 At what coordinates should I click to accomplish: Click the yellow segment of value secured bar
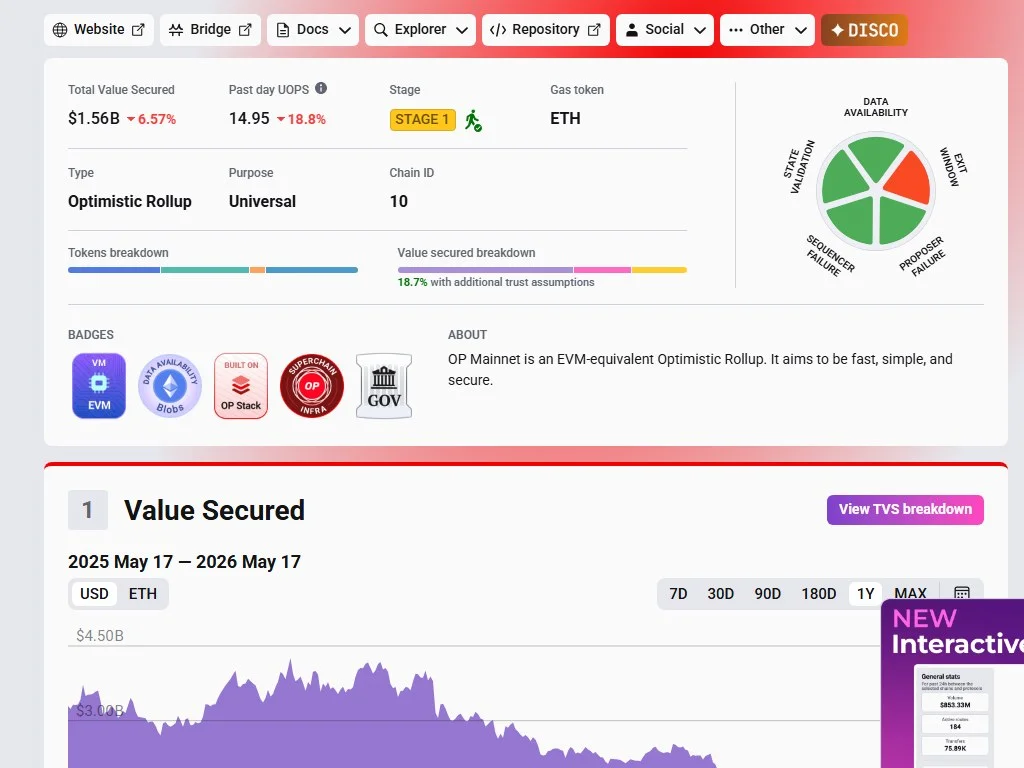pyautogui.click(x=659, y=270)
